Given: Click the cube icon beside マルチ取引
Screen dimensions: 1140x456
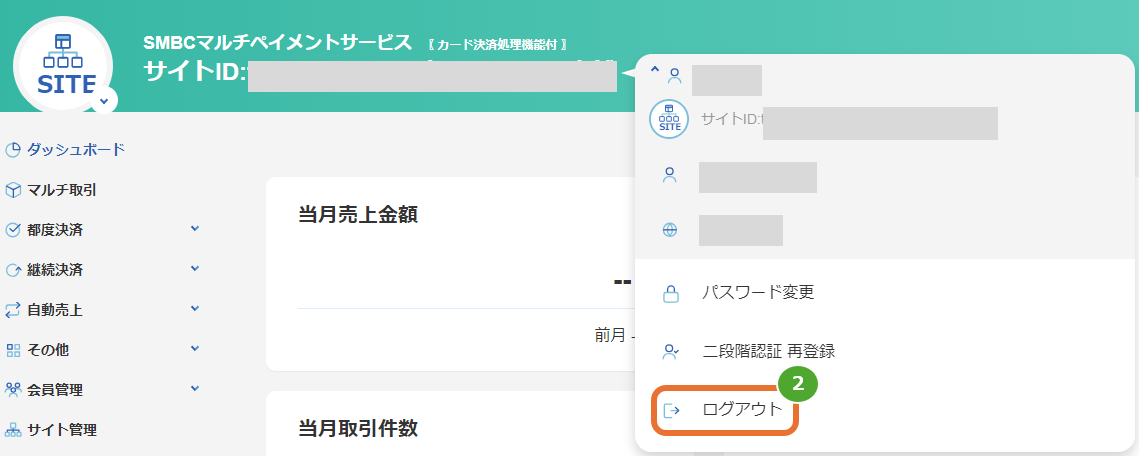Looking at the screenshot, I should click(13, 191).
